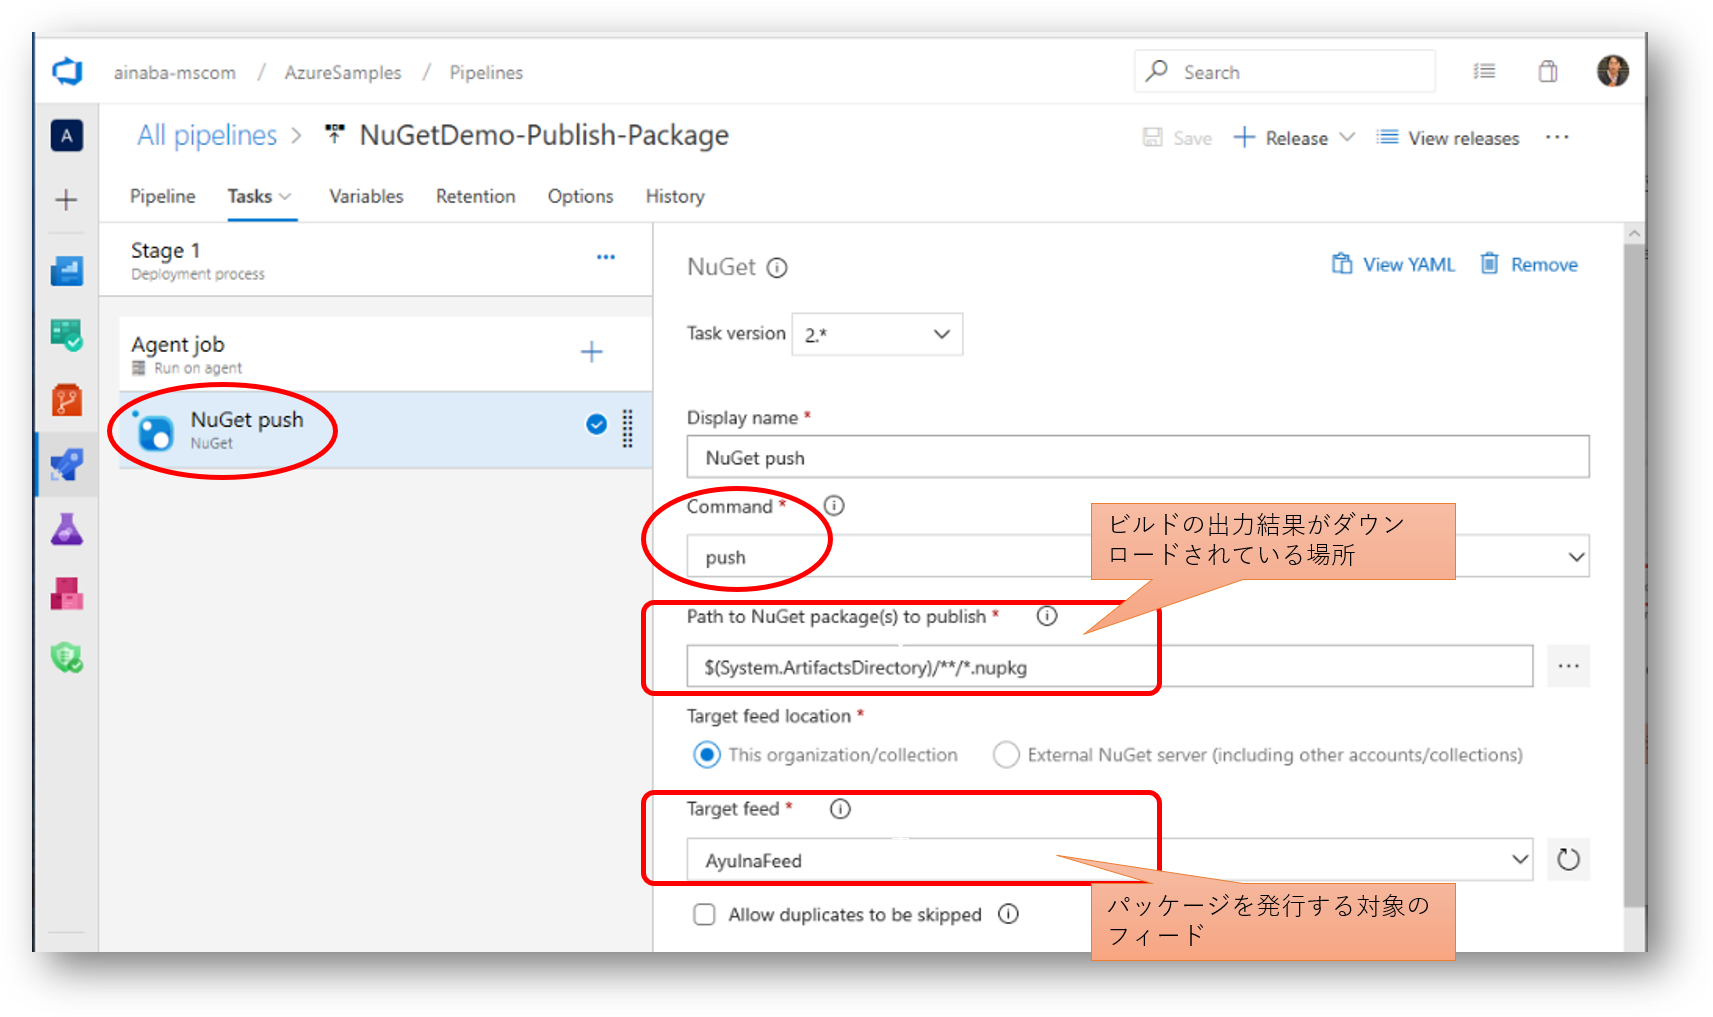This screenshot has width=1713, height=1017.
Task: Open Artifacts icon in sidebar
Action: pos(67,594)
